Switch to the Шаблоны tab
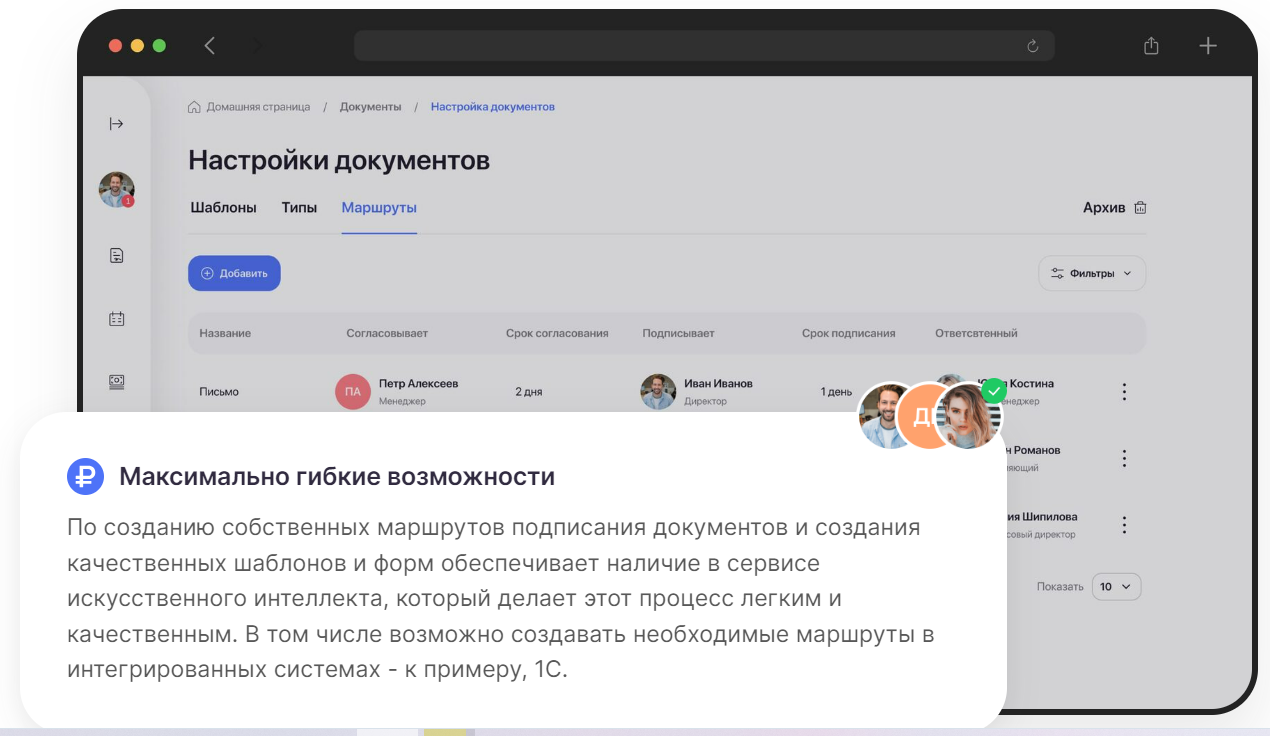 [224, 205]
